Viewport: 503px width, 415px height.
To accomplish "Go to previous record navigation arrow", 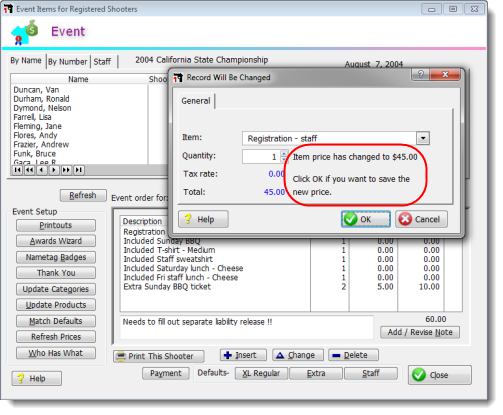I will (42, 170).
